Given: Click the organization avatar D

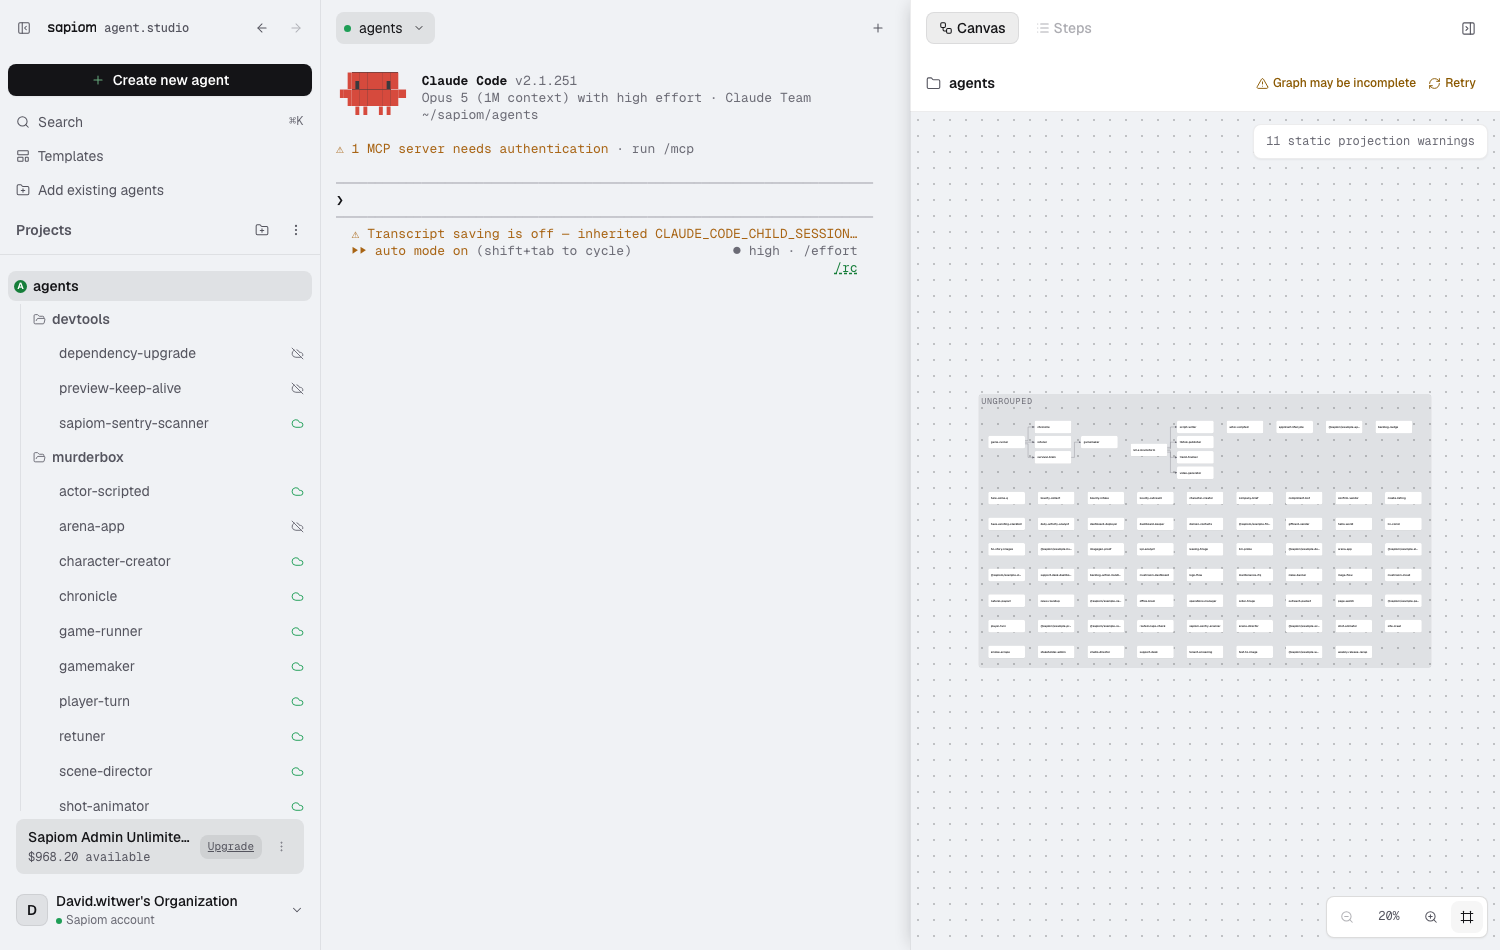Looking at the screenshot, I should 32,910.
